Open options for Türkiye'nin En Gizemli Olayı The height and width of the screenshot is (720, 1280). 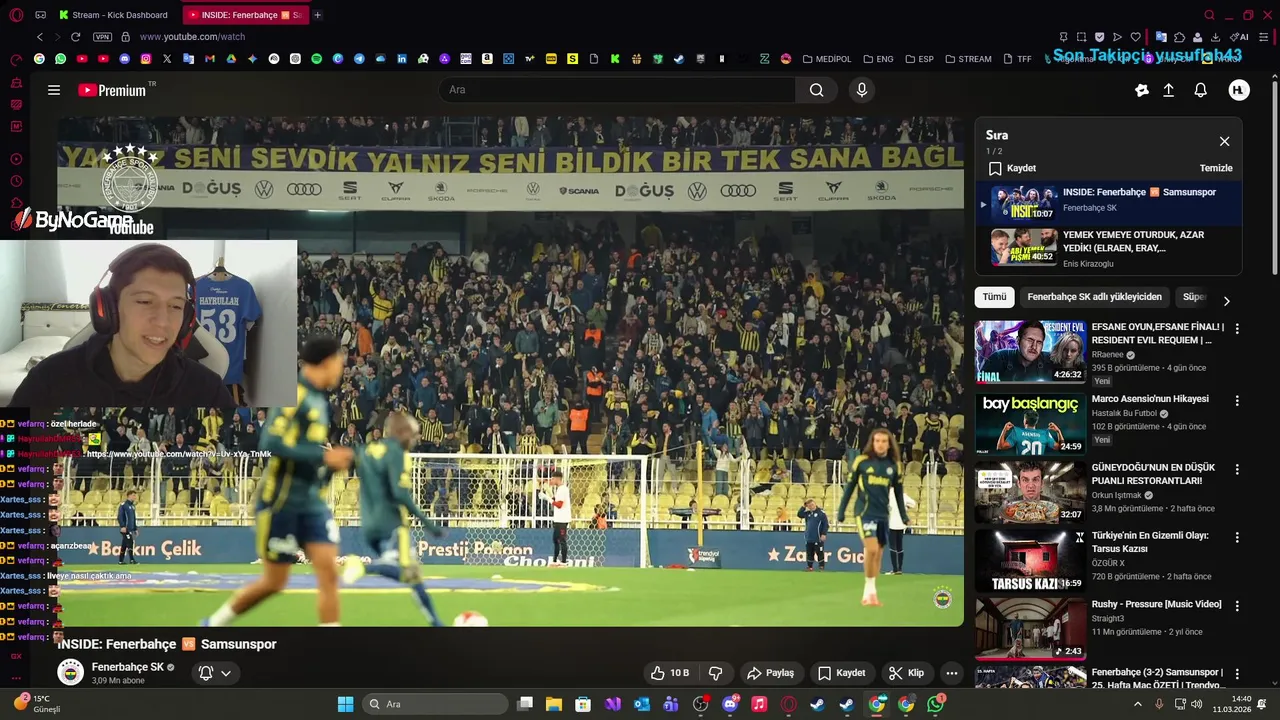(1237, 538)
